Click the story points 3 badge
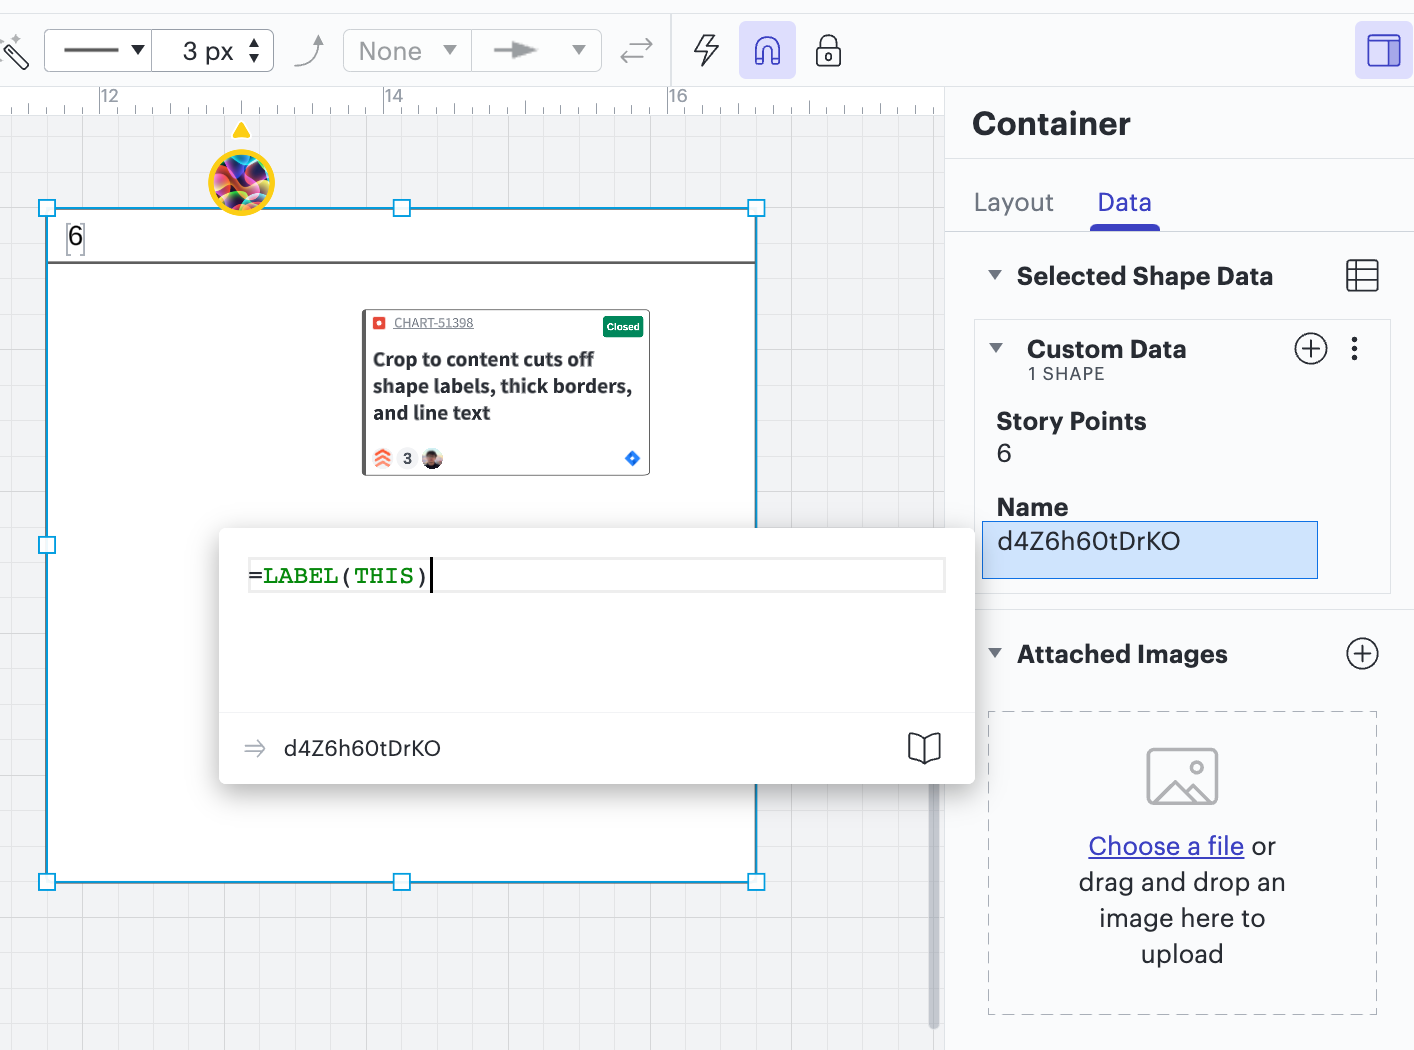1414x1050 pixels. click(x=407, y=458)
